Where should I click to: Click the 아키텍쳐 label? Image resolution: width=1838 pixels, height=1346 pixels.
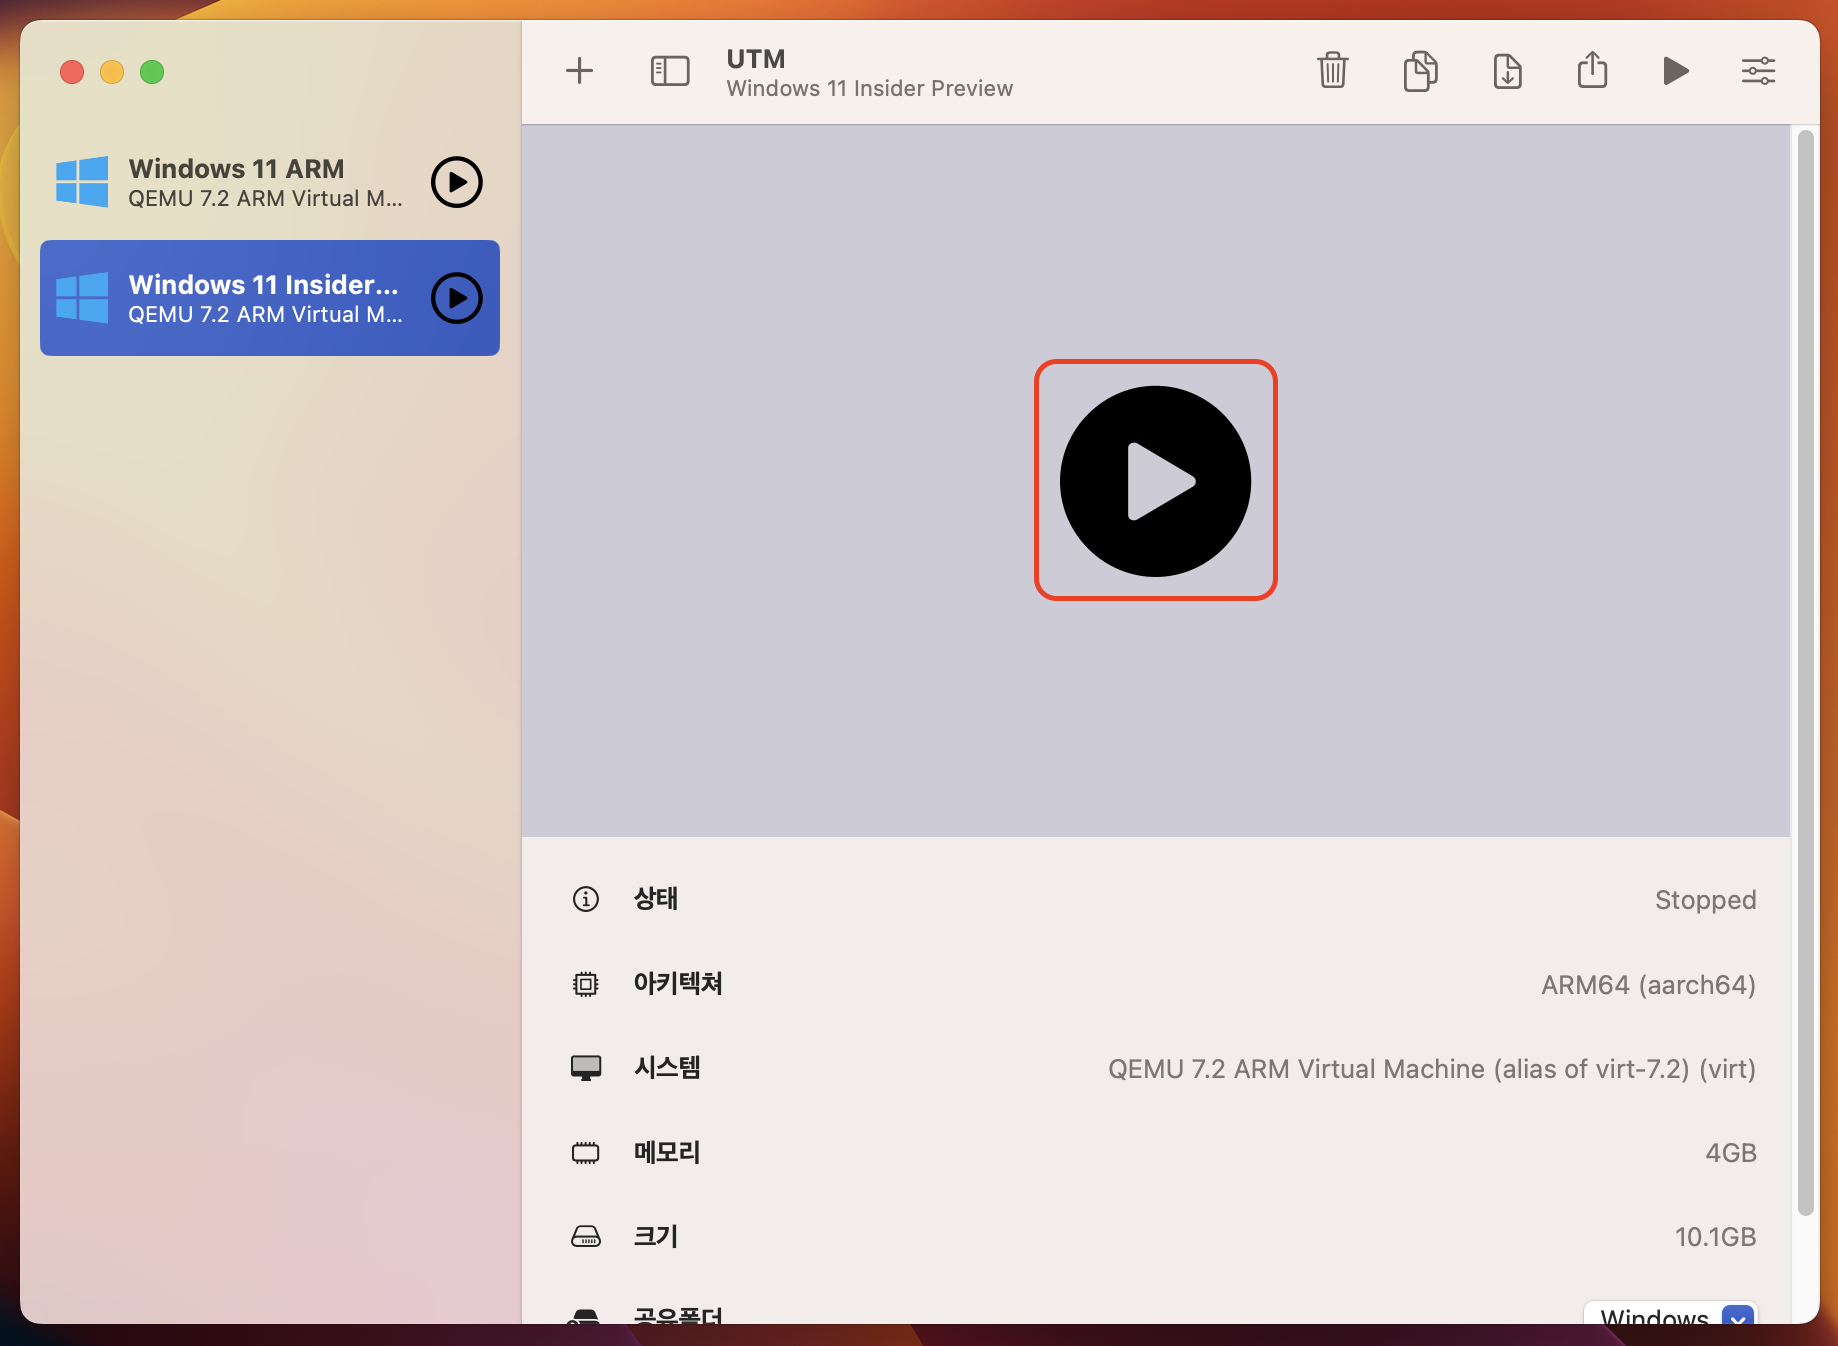click(678, 983)
